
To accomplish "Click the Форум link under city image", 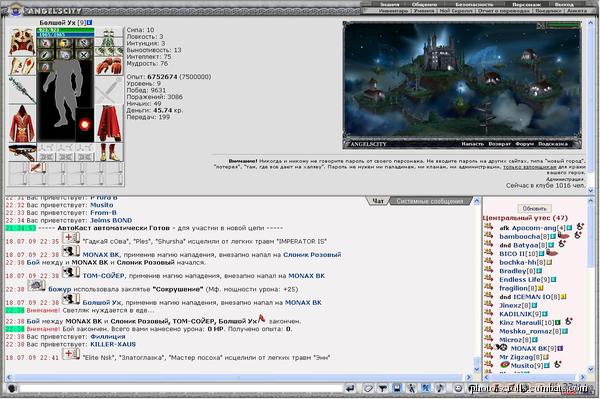I will (x=524, y=144).
